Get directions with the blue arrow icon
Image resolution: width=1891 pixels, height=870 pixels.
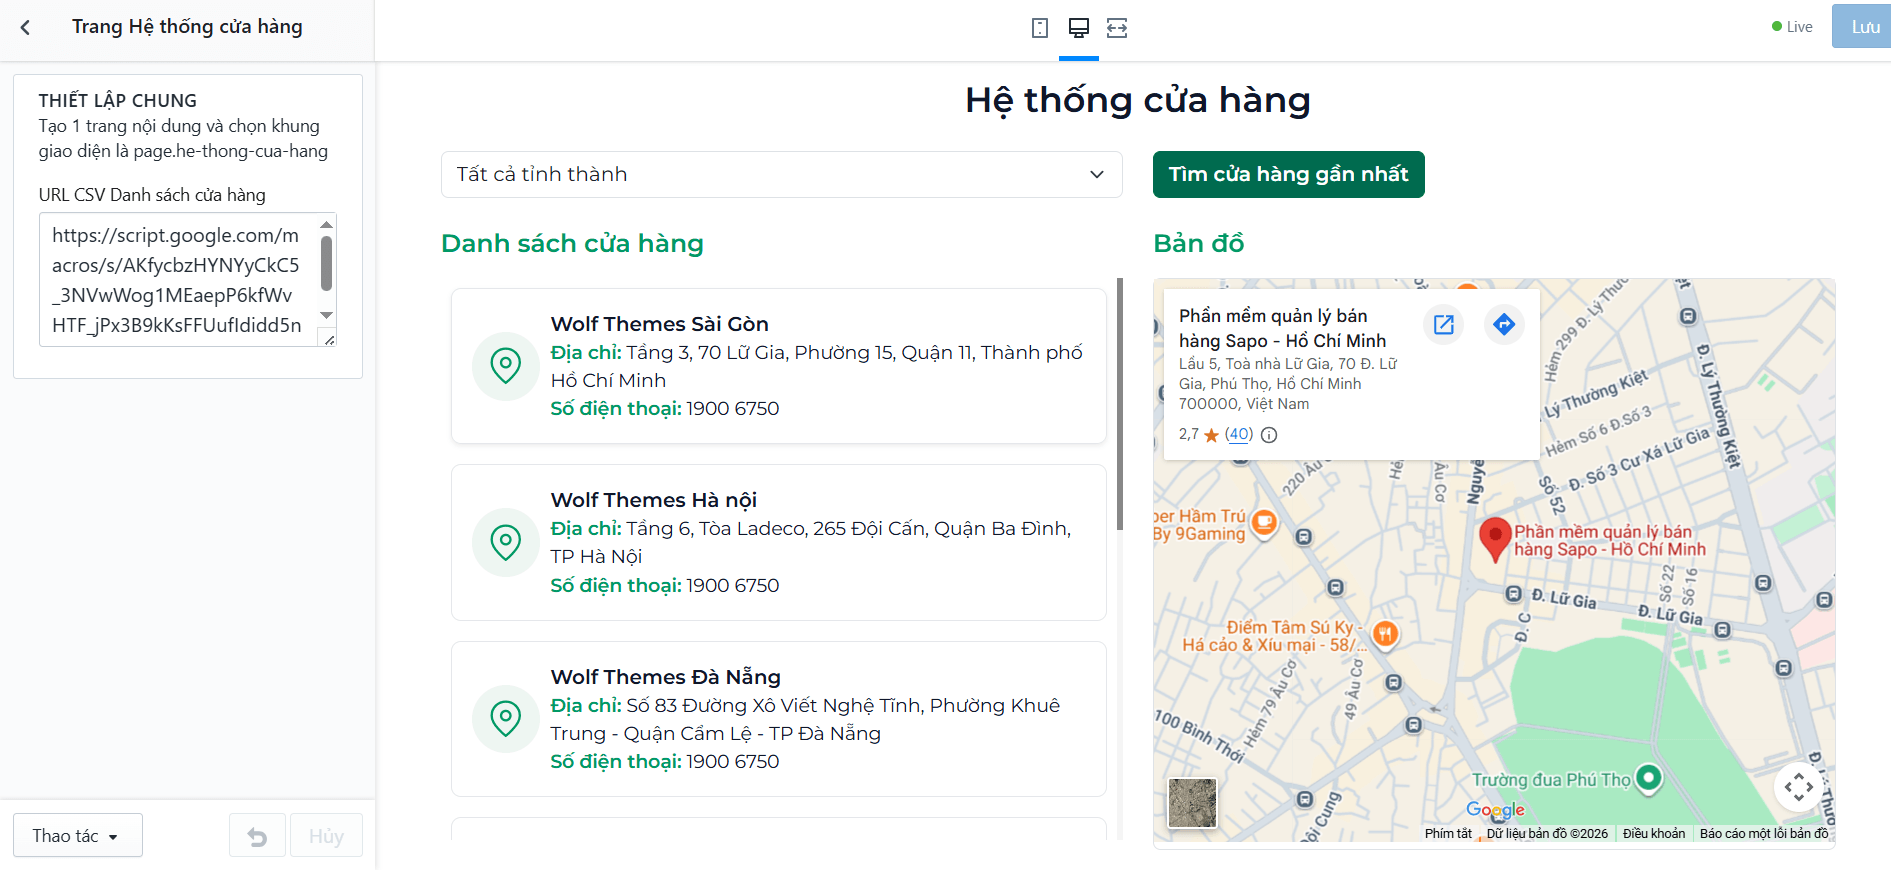coord(1504,324)
